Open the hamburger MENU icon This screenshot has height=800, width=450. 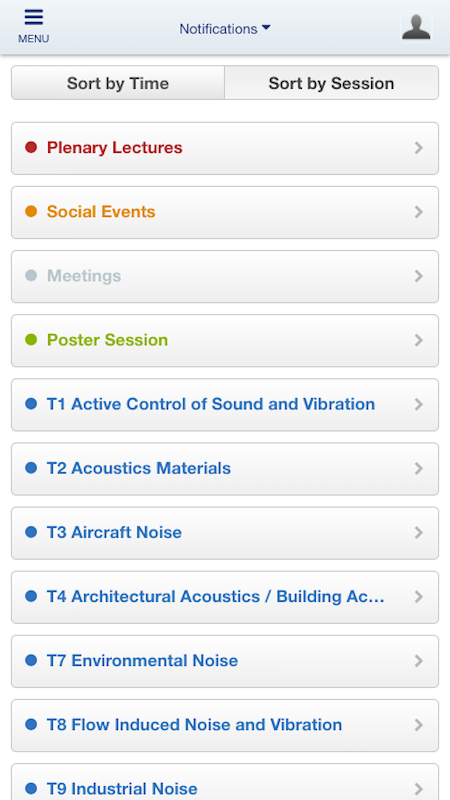(x=34, y=26)
